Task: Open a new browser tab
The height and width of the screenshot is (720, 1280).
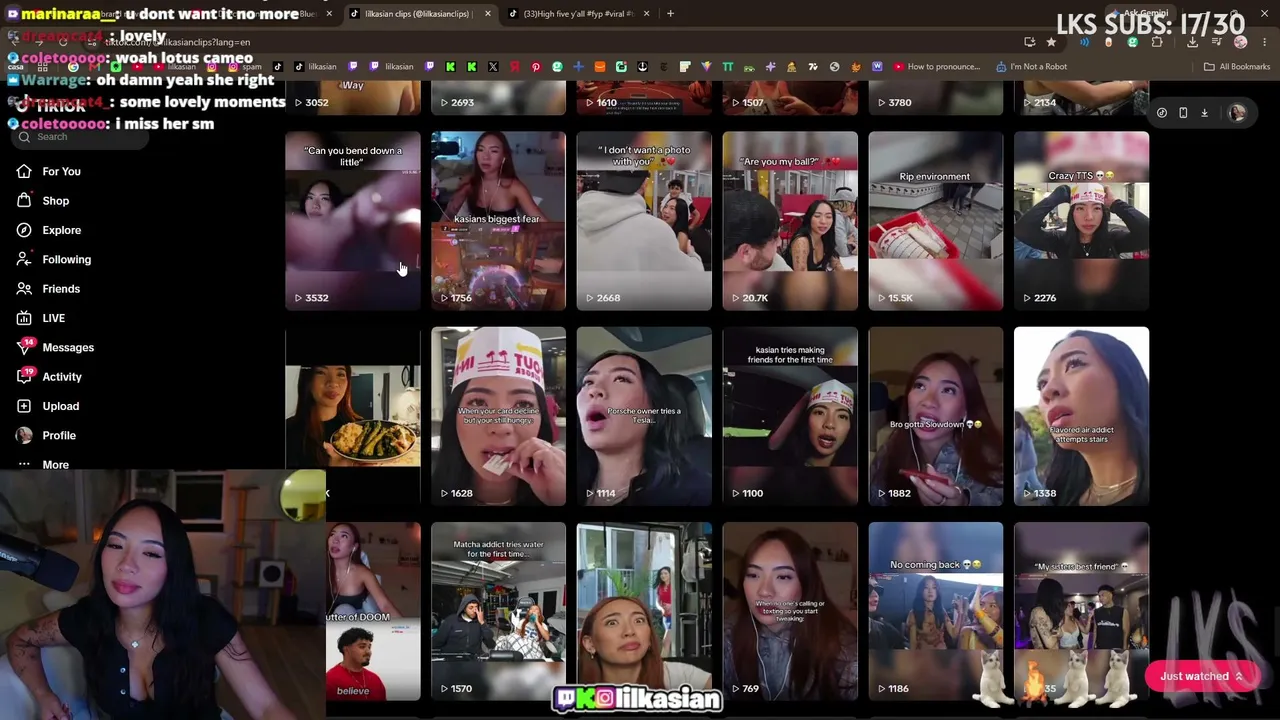Action: pyautogui.click(x=670, y=14)
